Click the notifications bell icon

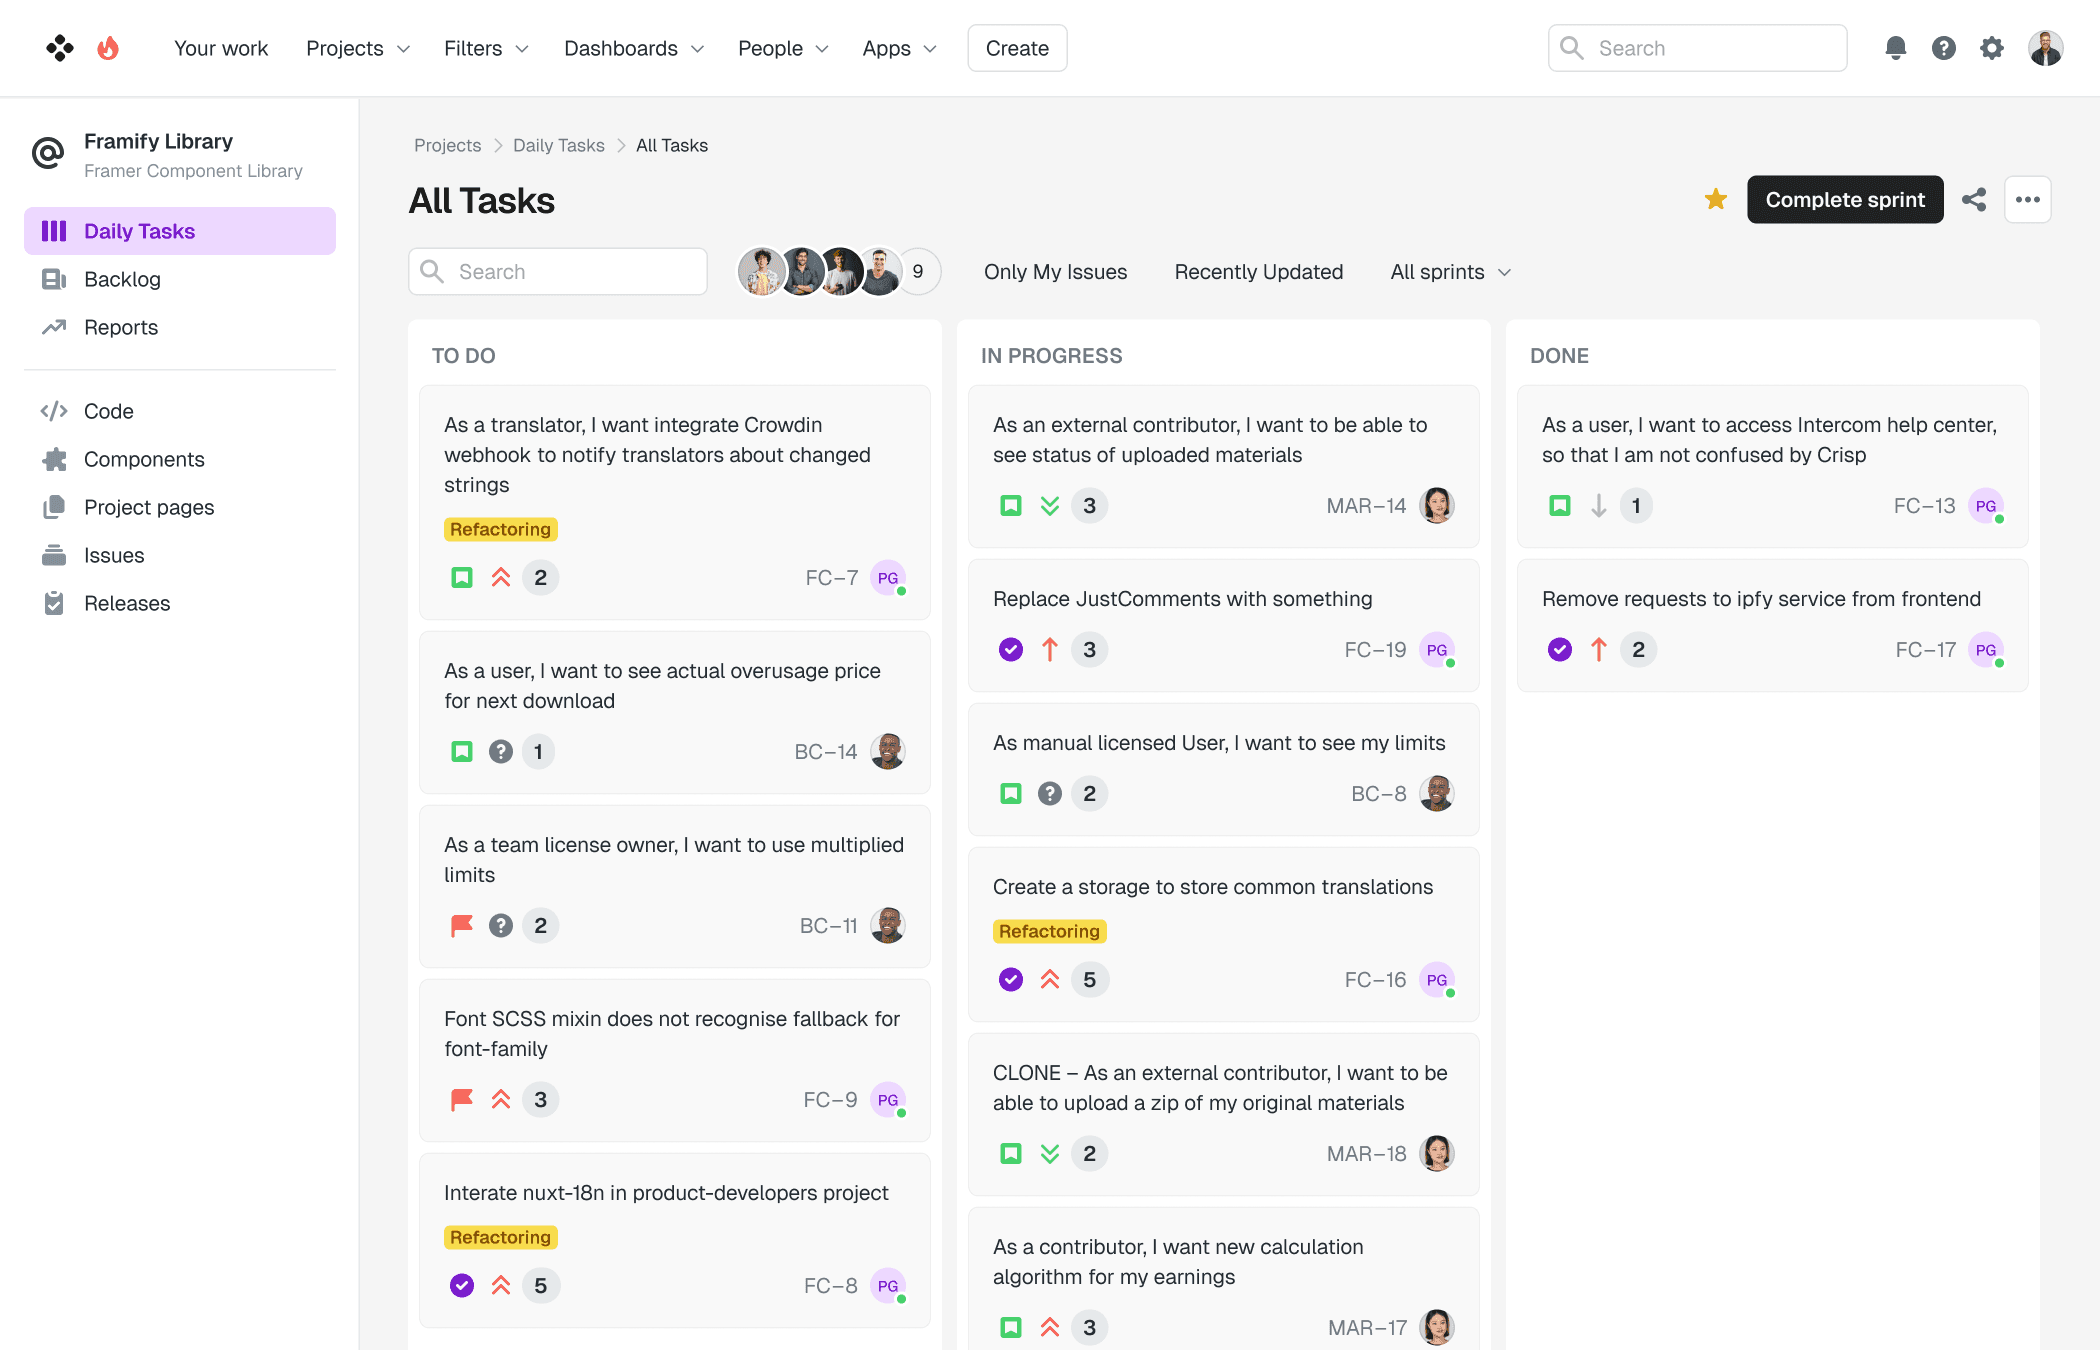1895,48
